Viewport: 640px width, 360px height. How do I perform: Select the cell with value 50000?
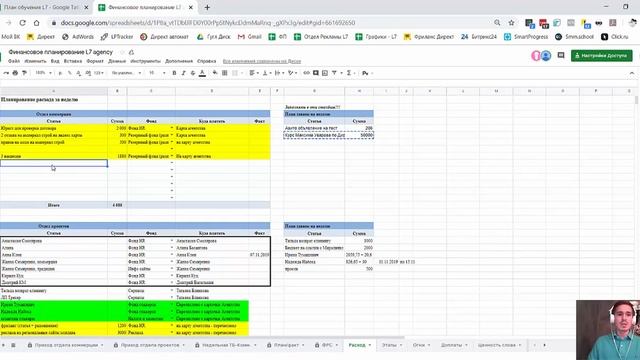(359, 135)
